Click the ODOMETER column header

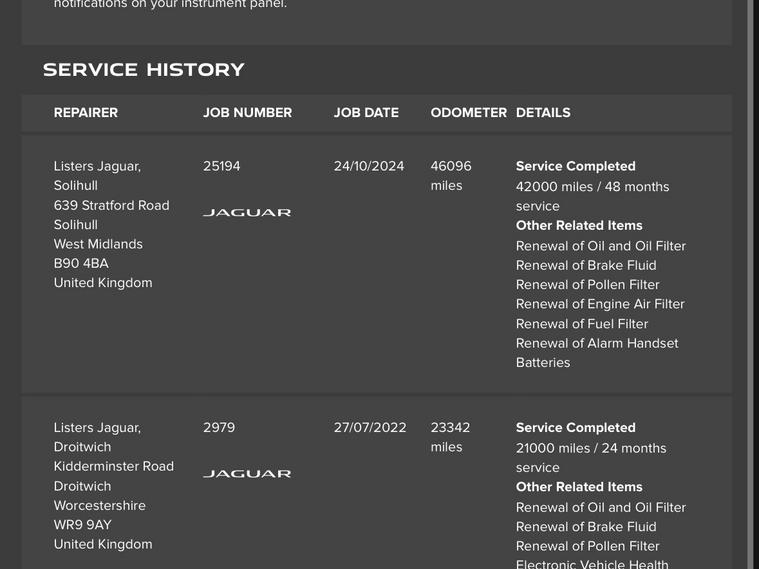coord(468,113)
